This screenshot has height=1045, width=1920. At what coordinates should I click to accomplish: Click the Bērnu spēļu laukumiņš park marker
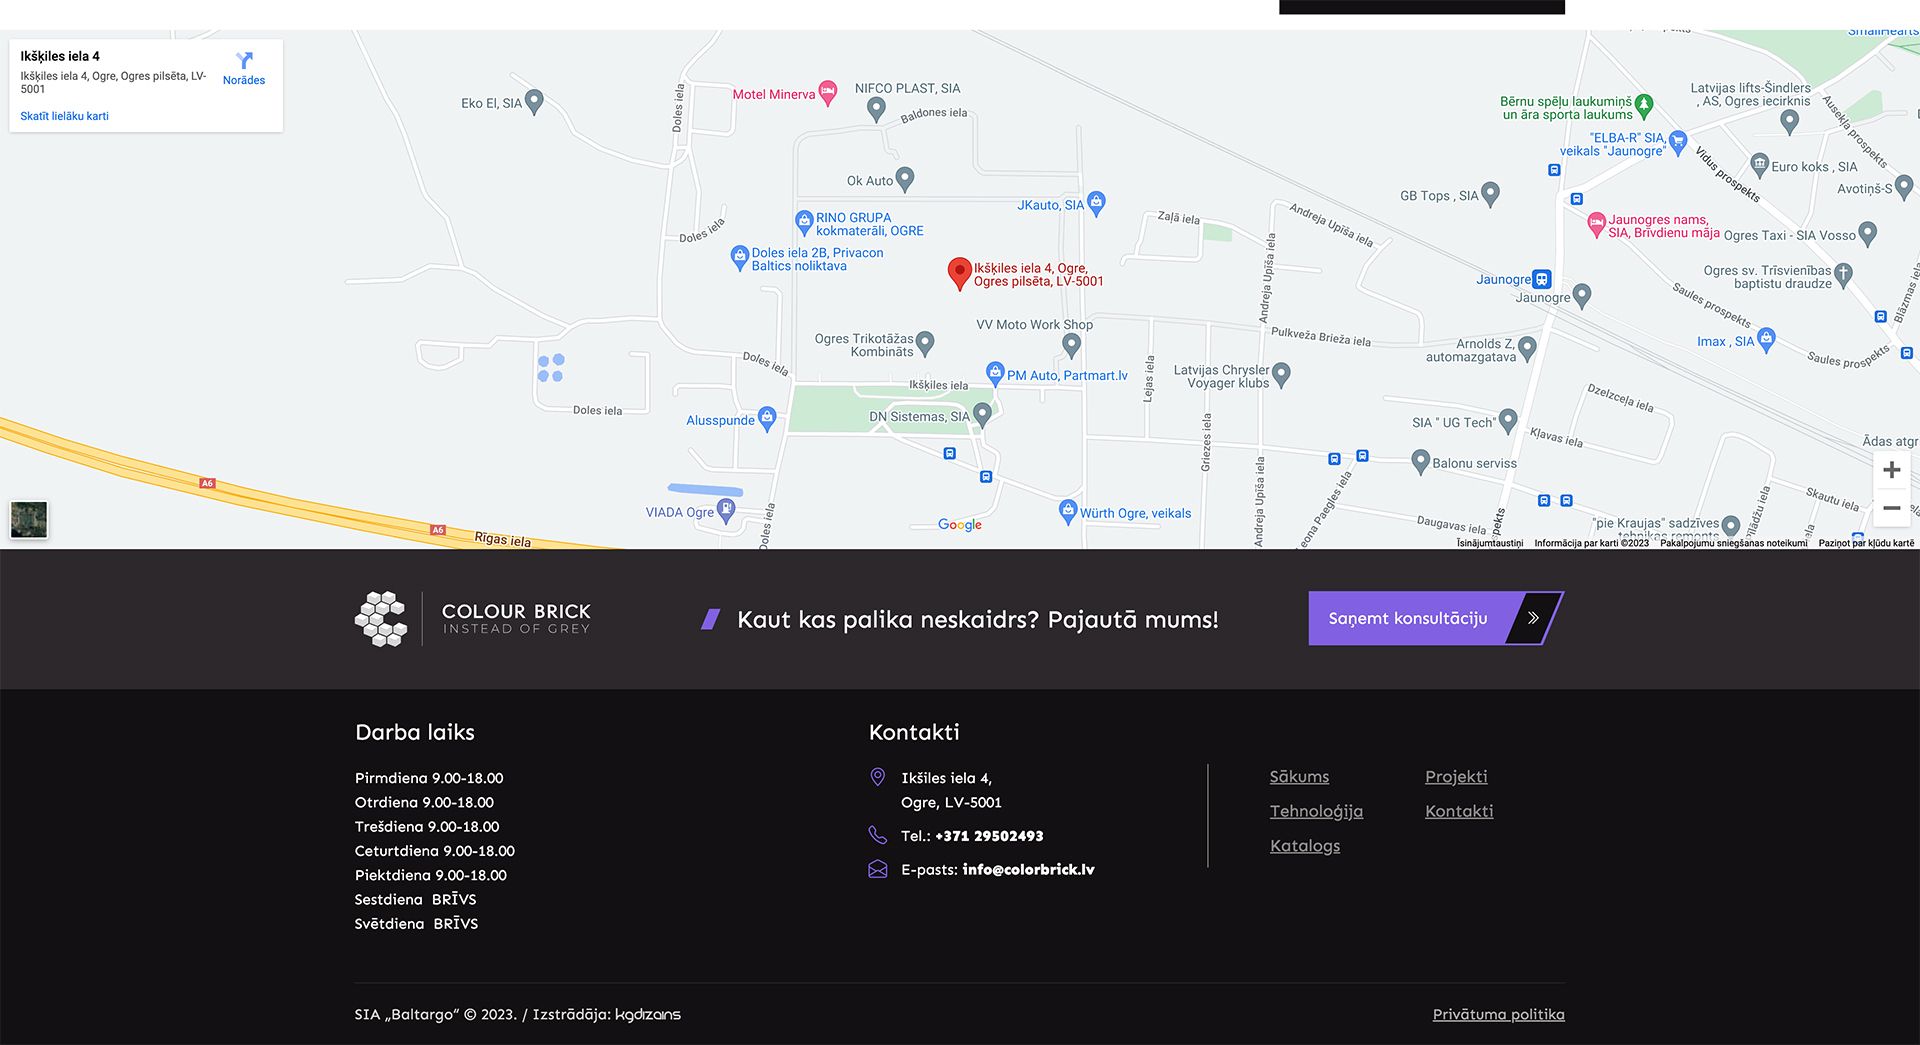click(x=1644, y=105)
